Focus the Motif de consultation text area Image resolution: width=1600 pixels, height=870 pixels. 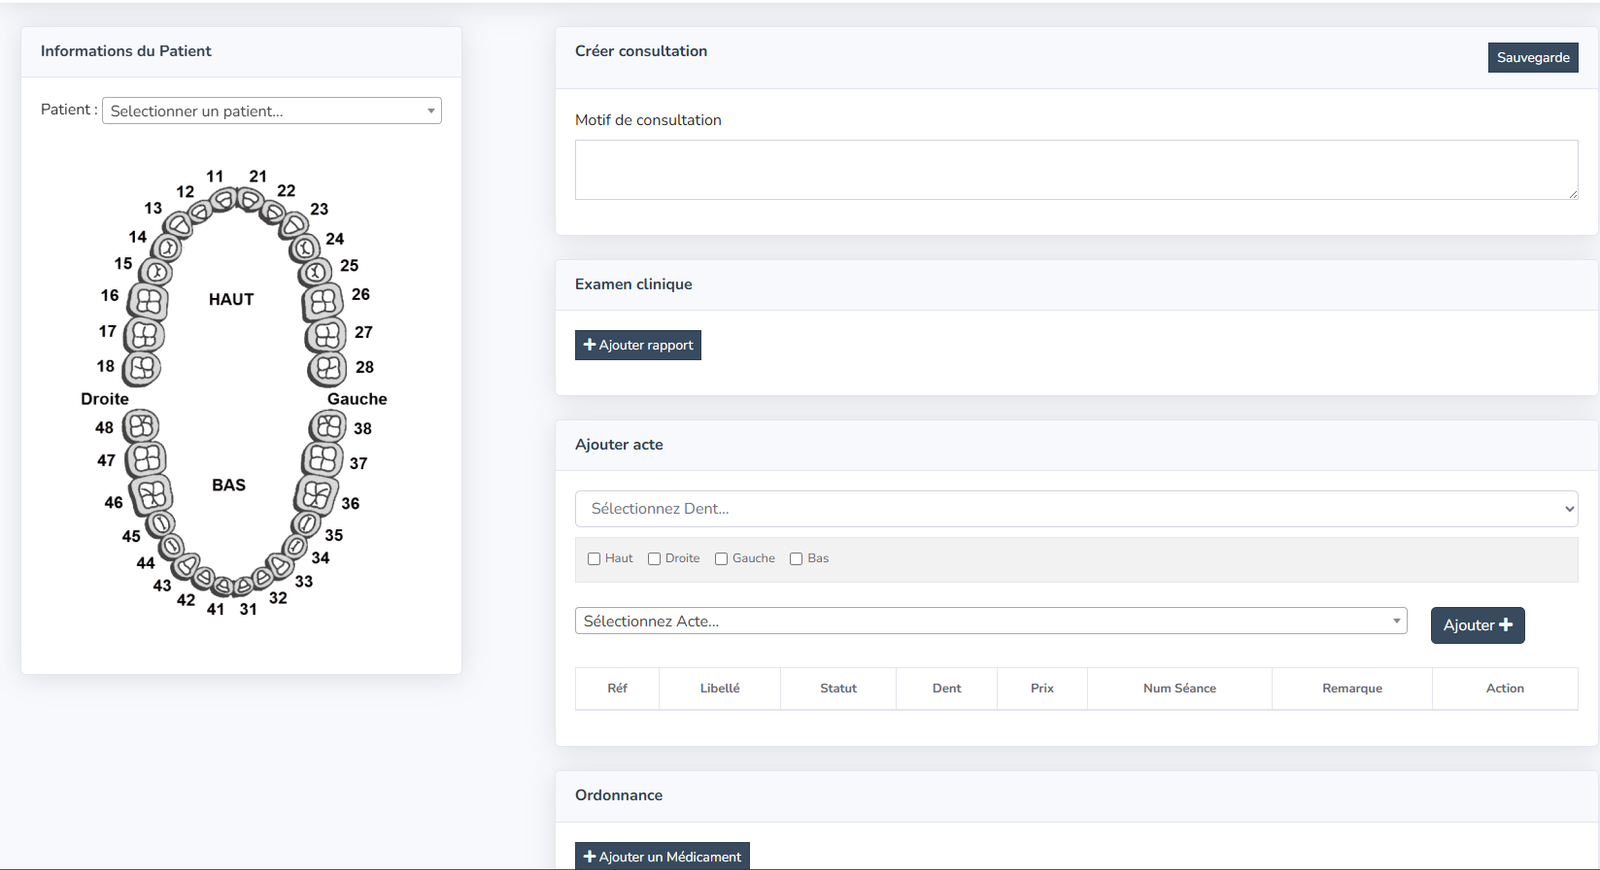(x=1075, y=170)
